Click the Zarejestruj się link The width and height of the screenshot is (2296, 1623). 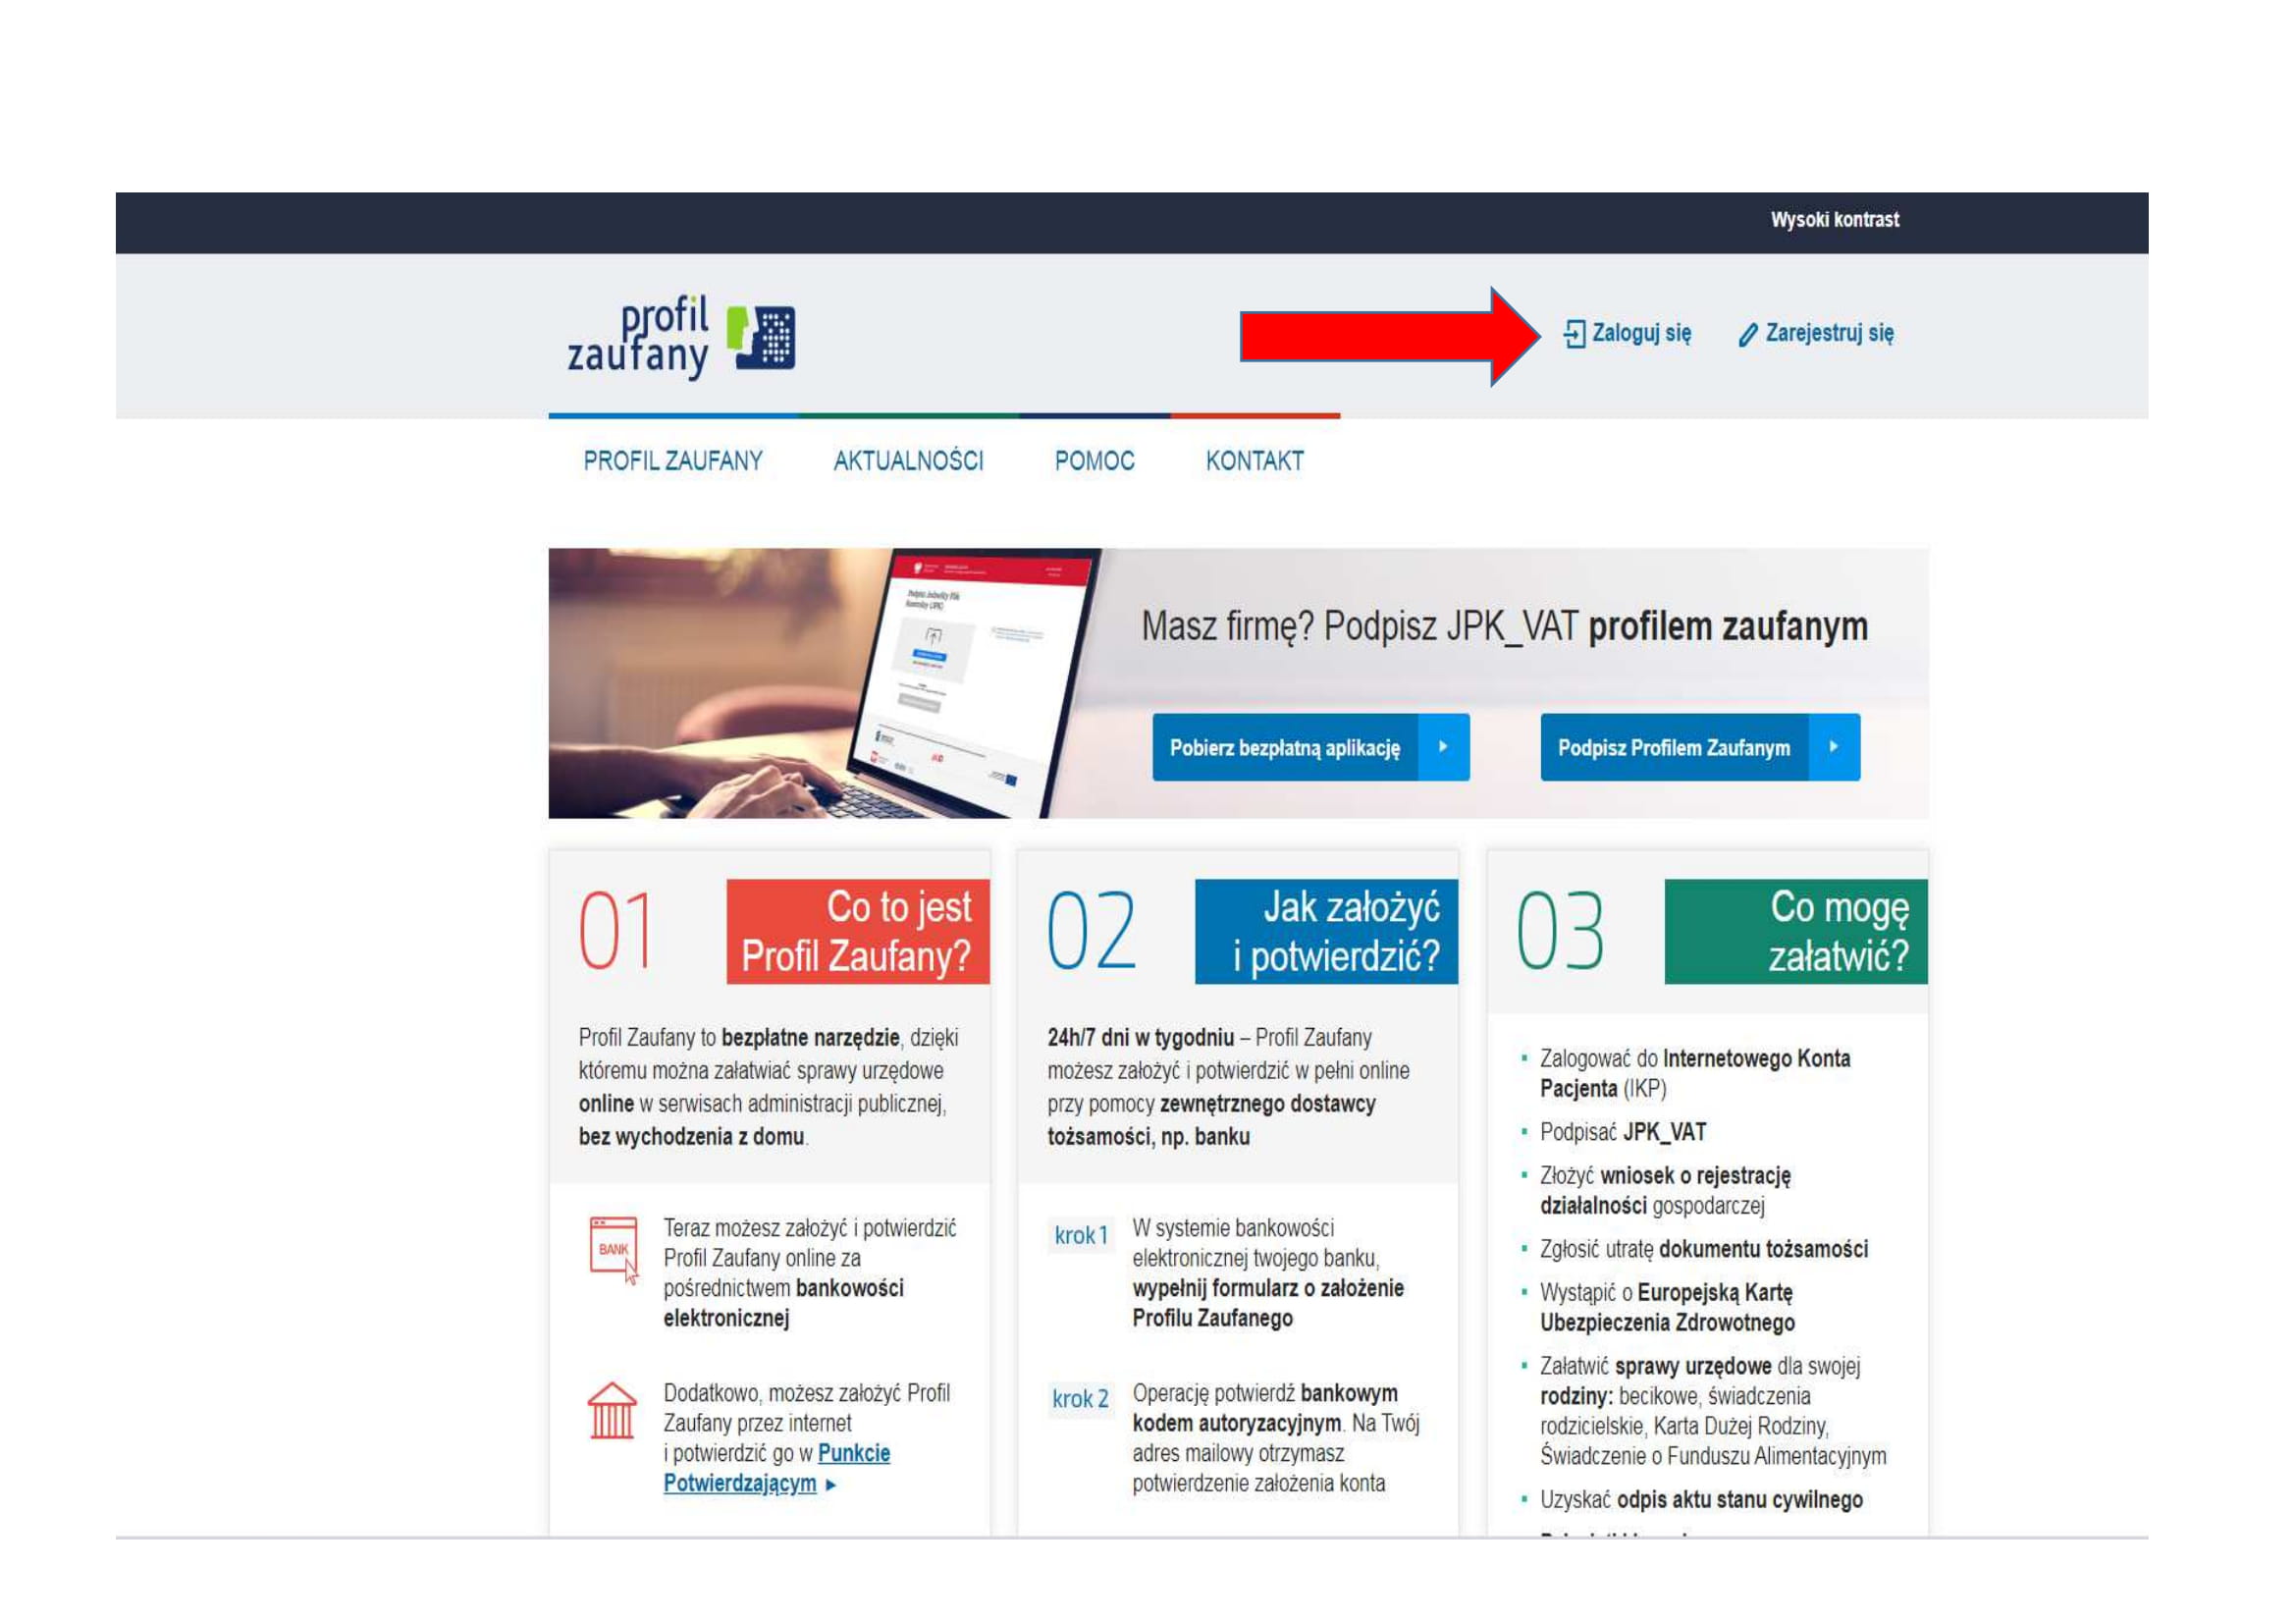tap(1816, 334)
